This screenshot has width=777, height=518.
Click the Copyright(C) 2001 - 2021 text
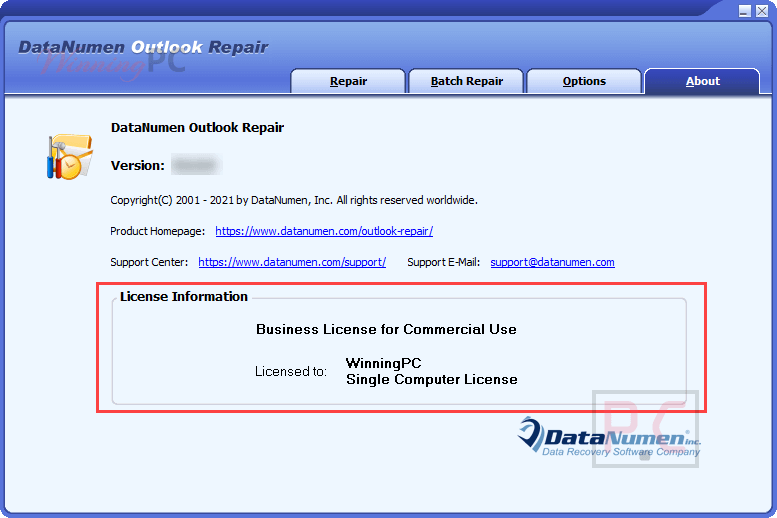pyautogui.click(x=294, y=200)
